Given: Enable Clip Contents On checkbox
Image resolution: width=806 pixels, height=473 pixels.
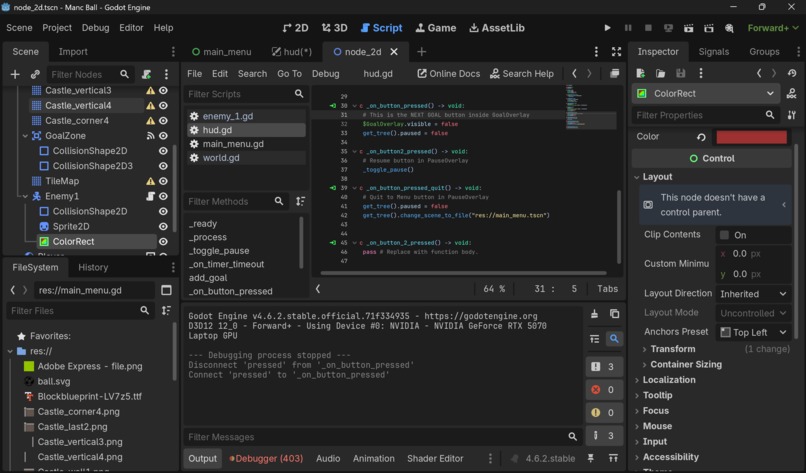Looking at the screenshot, I should pos(724,235).
